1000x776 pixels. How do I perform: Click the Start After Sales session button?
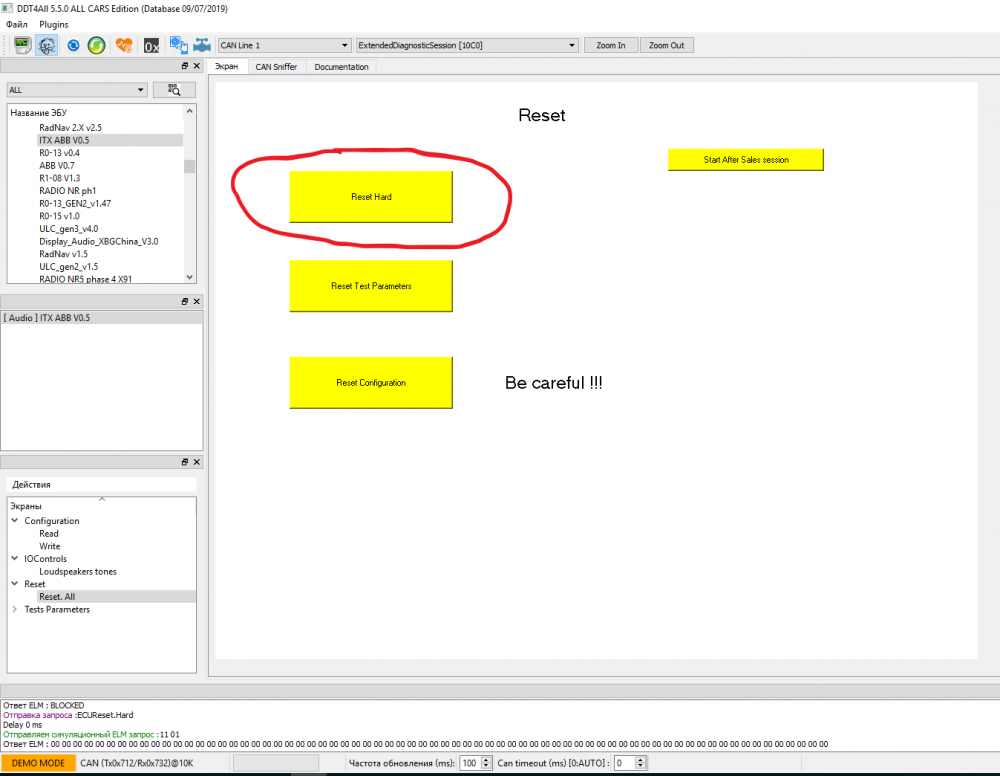746,159
